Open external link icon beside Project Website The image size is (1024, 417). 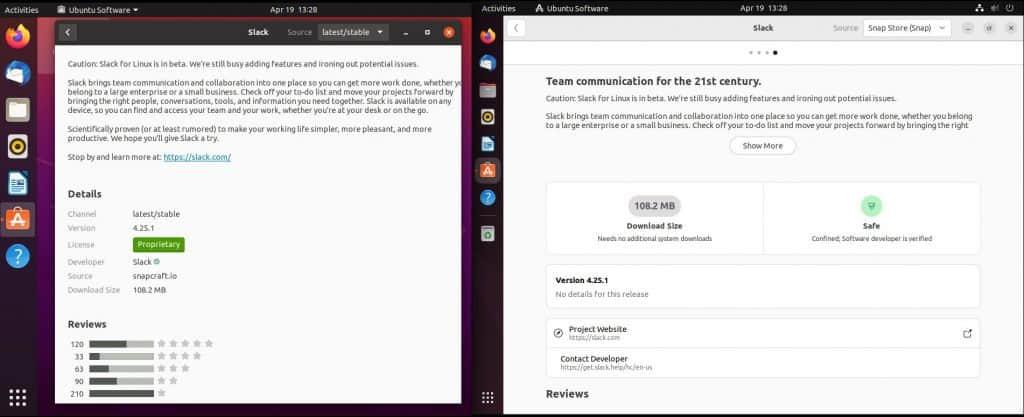click(967, 334)
